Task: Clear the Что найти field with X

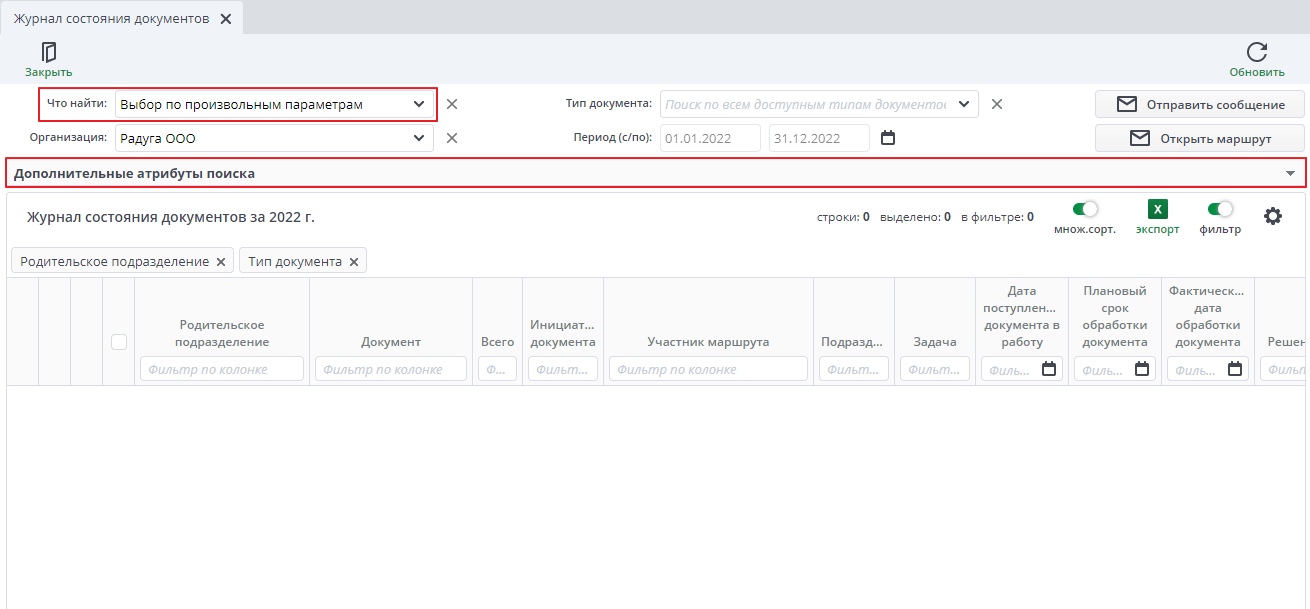Action: [452, 104]
